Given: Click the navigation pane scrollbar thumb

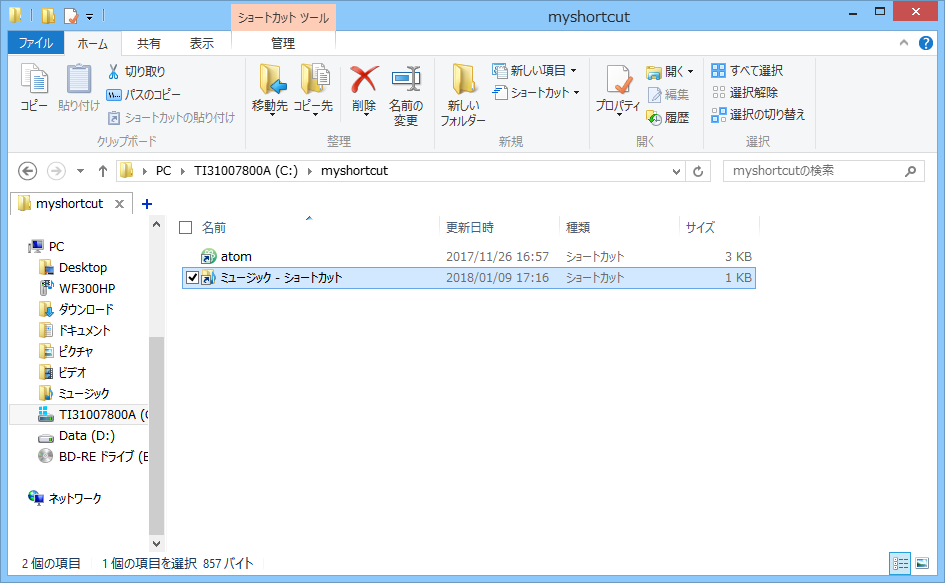Looking at the screenshot, I should pos(156,435).
